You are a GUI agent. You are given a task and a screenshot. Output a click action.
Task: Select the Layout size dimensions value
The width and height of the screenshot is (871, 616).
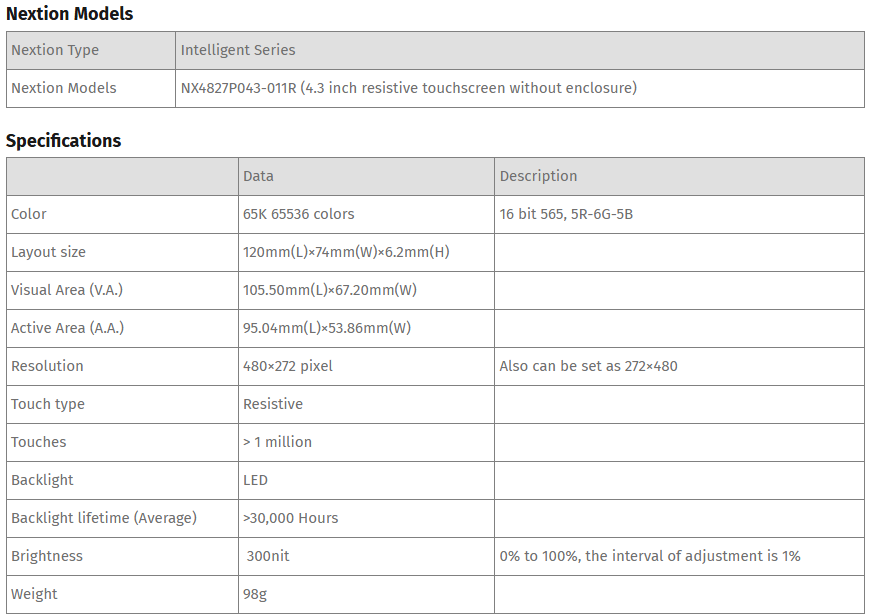[346, 252]
